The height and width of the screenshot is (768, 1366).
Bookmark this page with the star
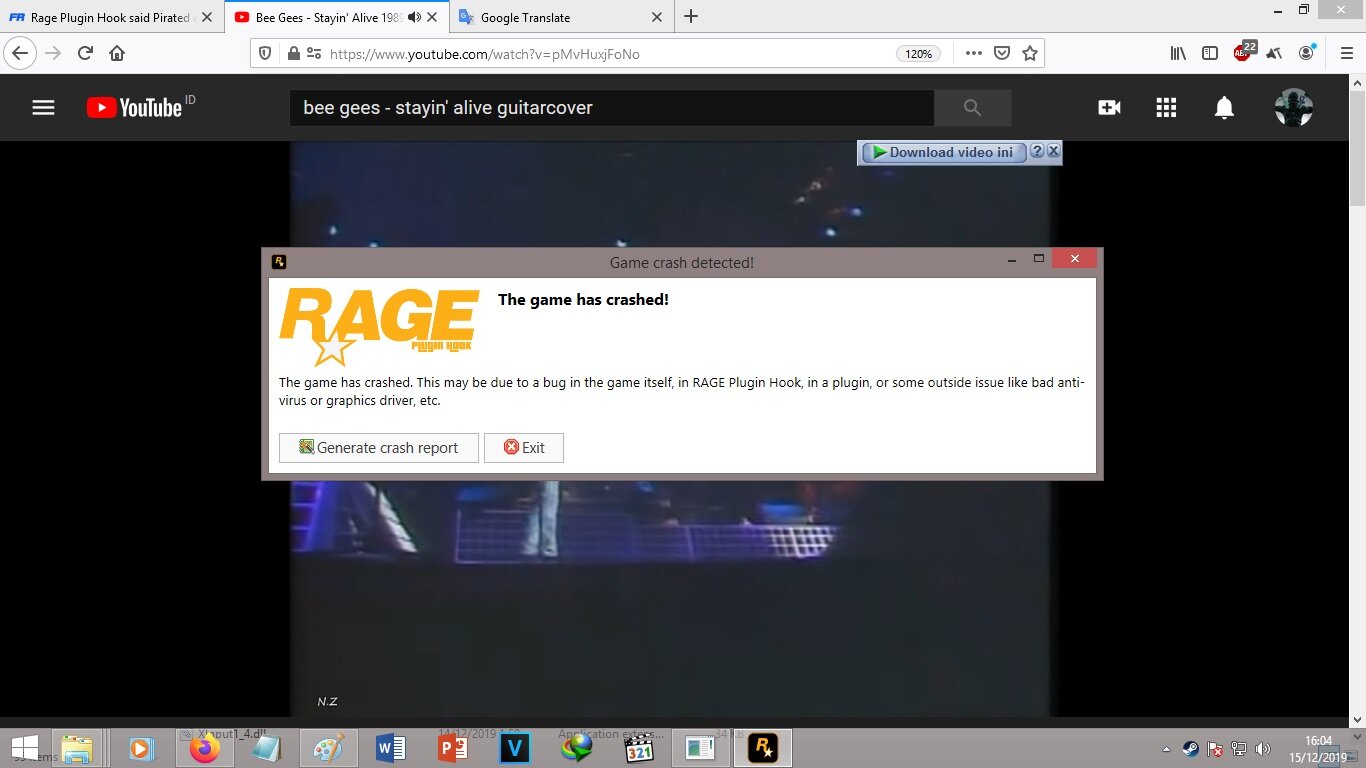[x=1030, y=54]
